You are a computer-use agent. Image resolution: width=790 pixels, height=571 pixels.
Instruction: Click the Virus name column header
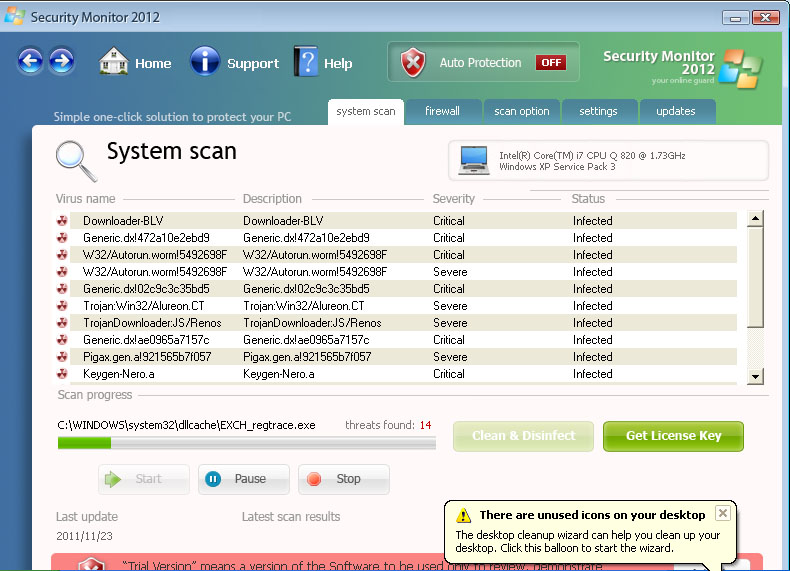[86, 199]
